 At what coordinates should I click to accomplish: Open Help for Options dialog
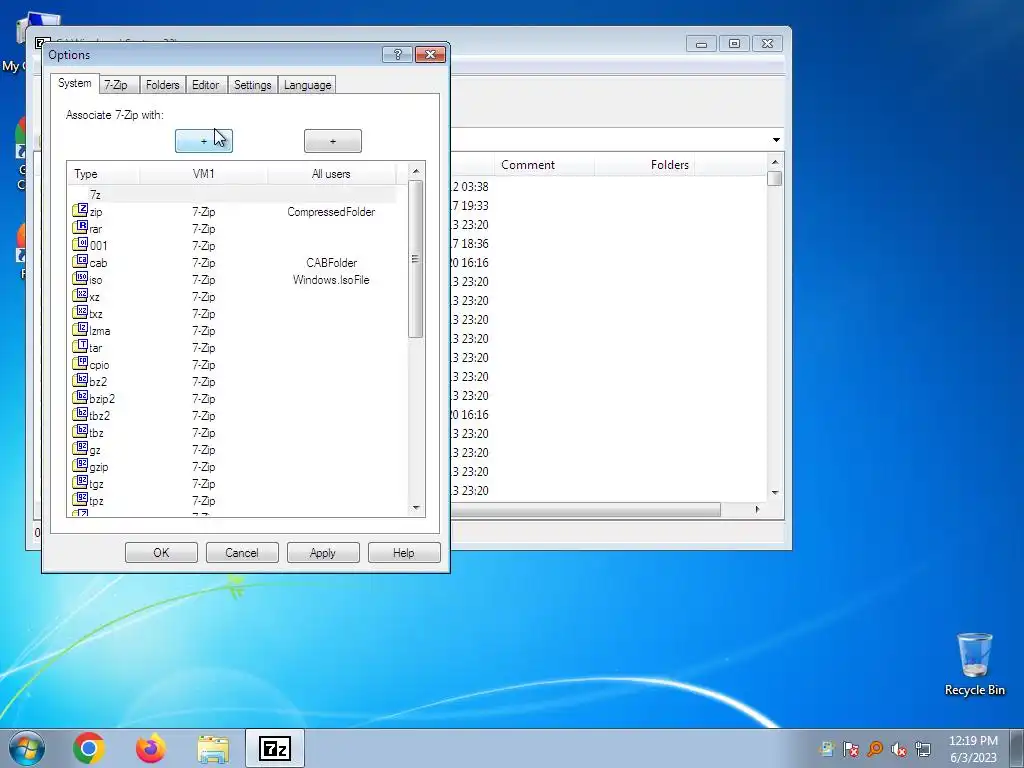point(404,552)
